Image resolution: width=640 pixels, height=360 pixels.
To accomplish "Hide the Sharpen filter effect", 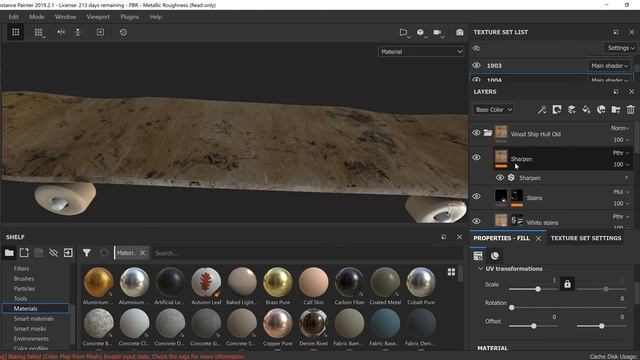I will coord(500,178).
